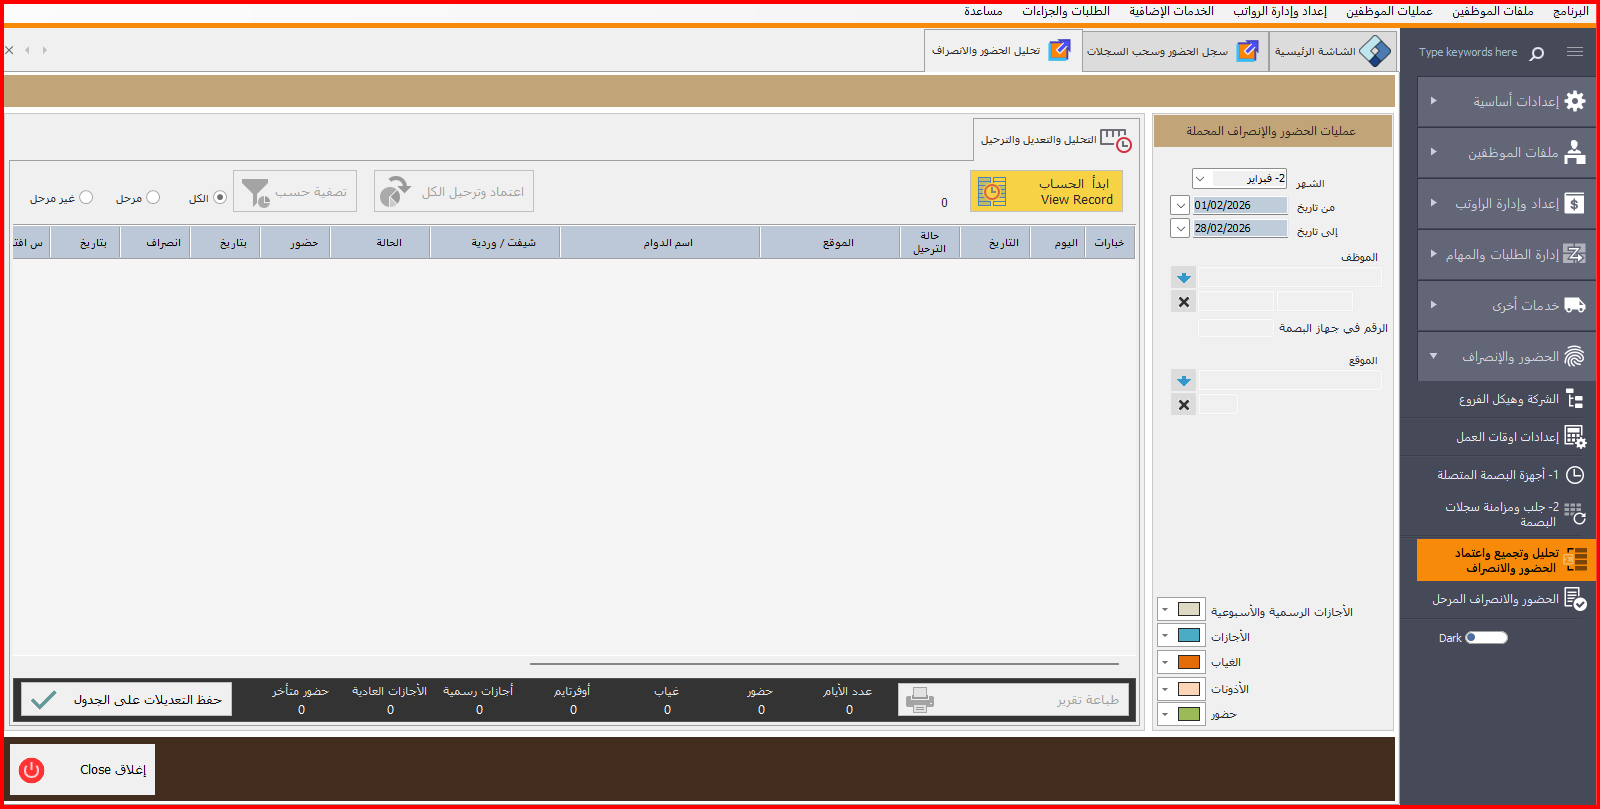The width and height of the screenshot is (1600, 809).
Task: Click the حفظ التعديلات على الجدول button
Action: tap(126, 699)
